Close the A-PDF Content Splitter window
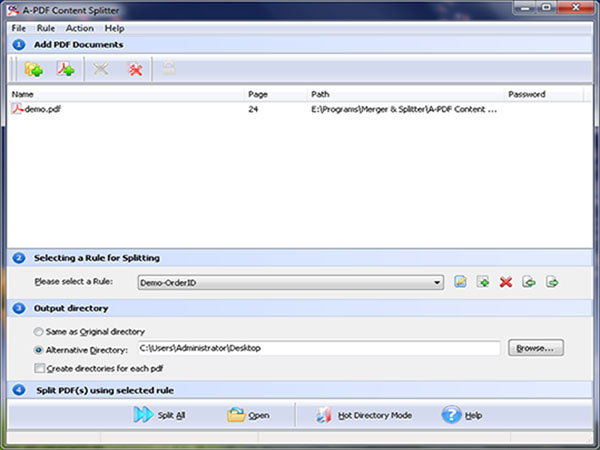This screenshot has height=450, width=600. (576, 8)
